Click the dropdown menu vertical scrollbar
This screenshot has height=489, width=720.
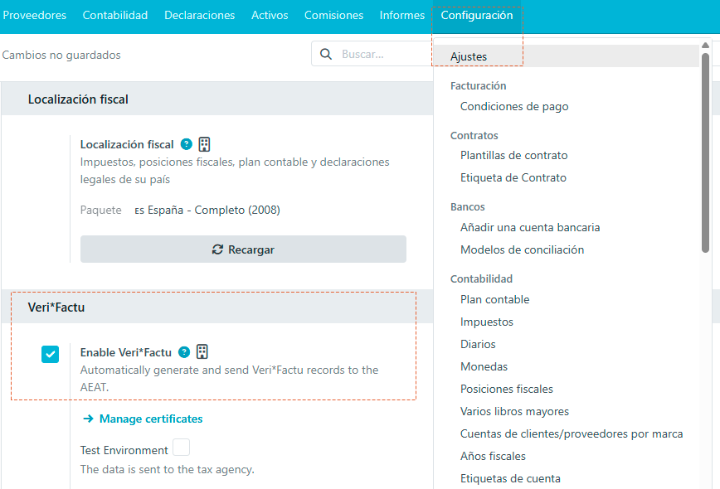click(705, 153)
